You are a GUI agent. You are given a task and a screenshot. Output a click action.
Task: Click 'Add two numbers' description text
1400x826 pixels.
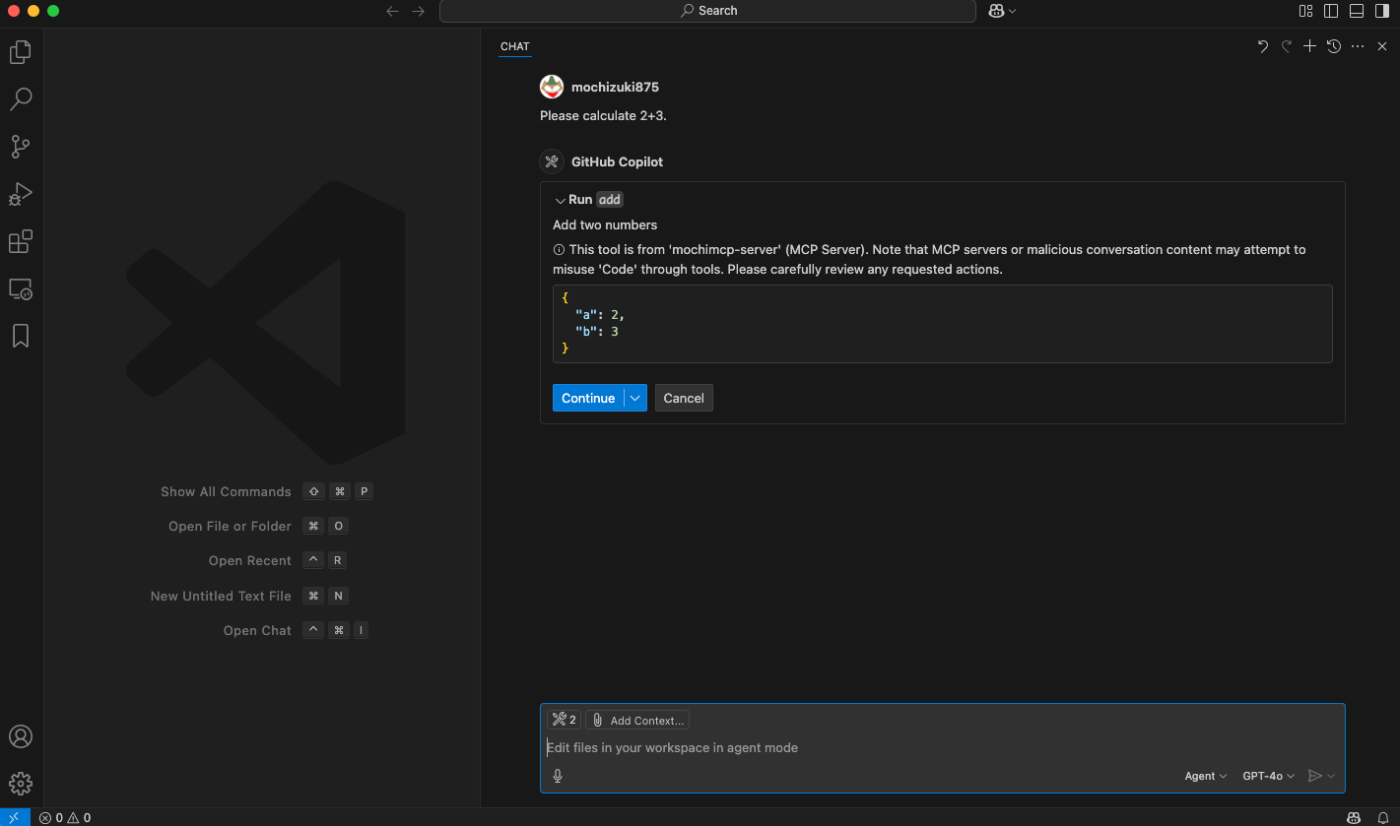point(605,225)
